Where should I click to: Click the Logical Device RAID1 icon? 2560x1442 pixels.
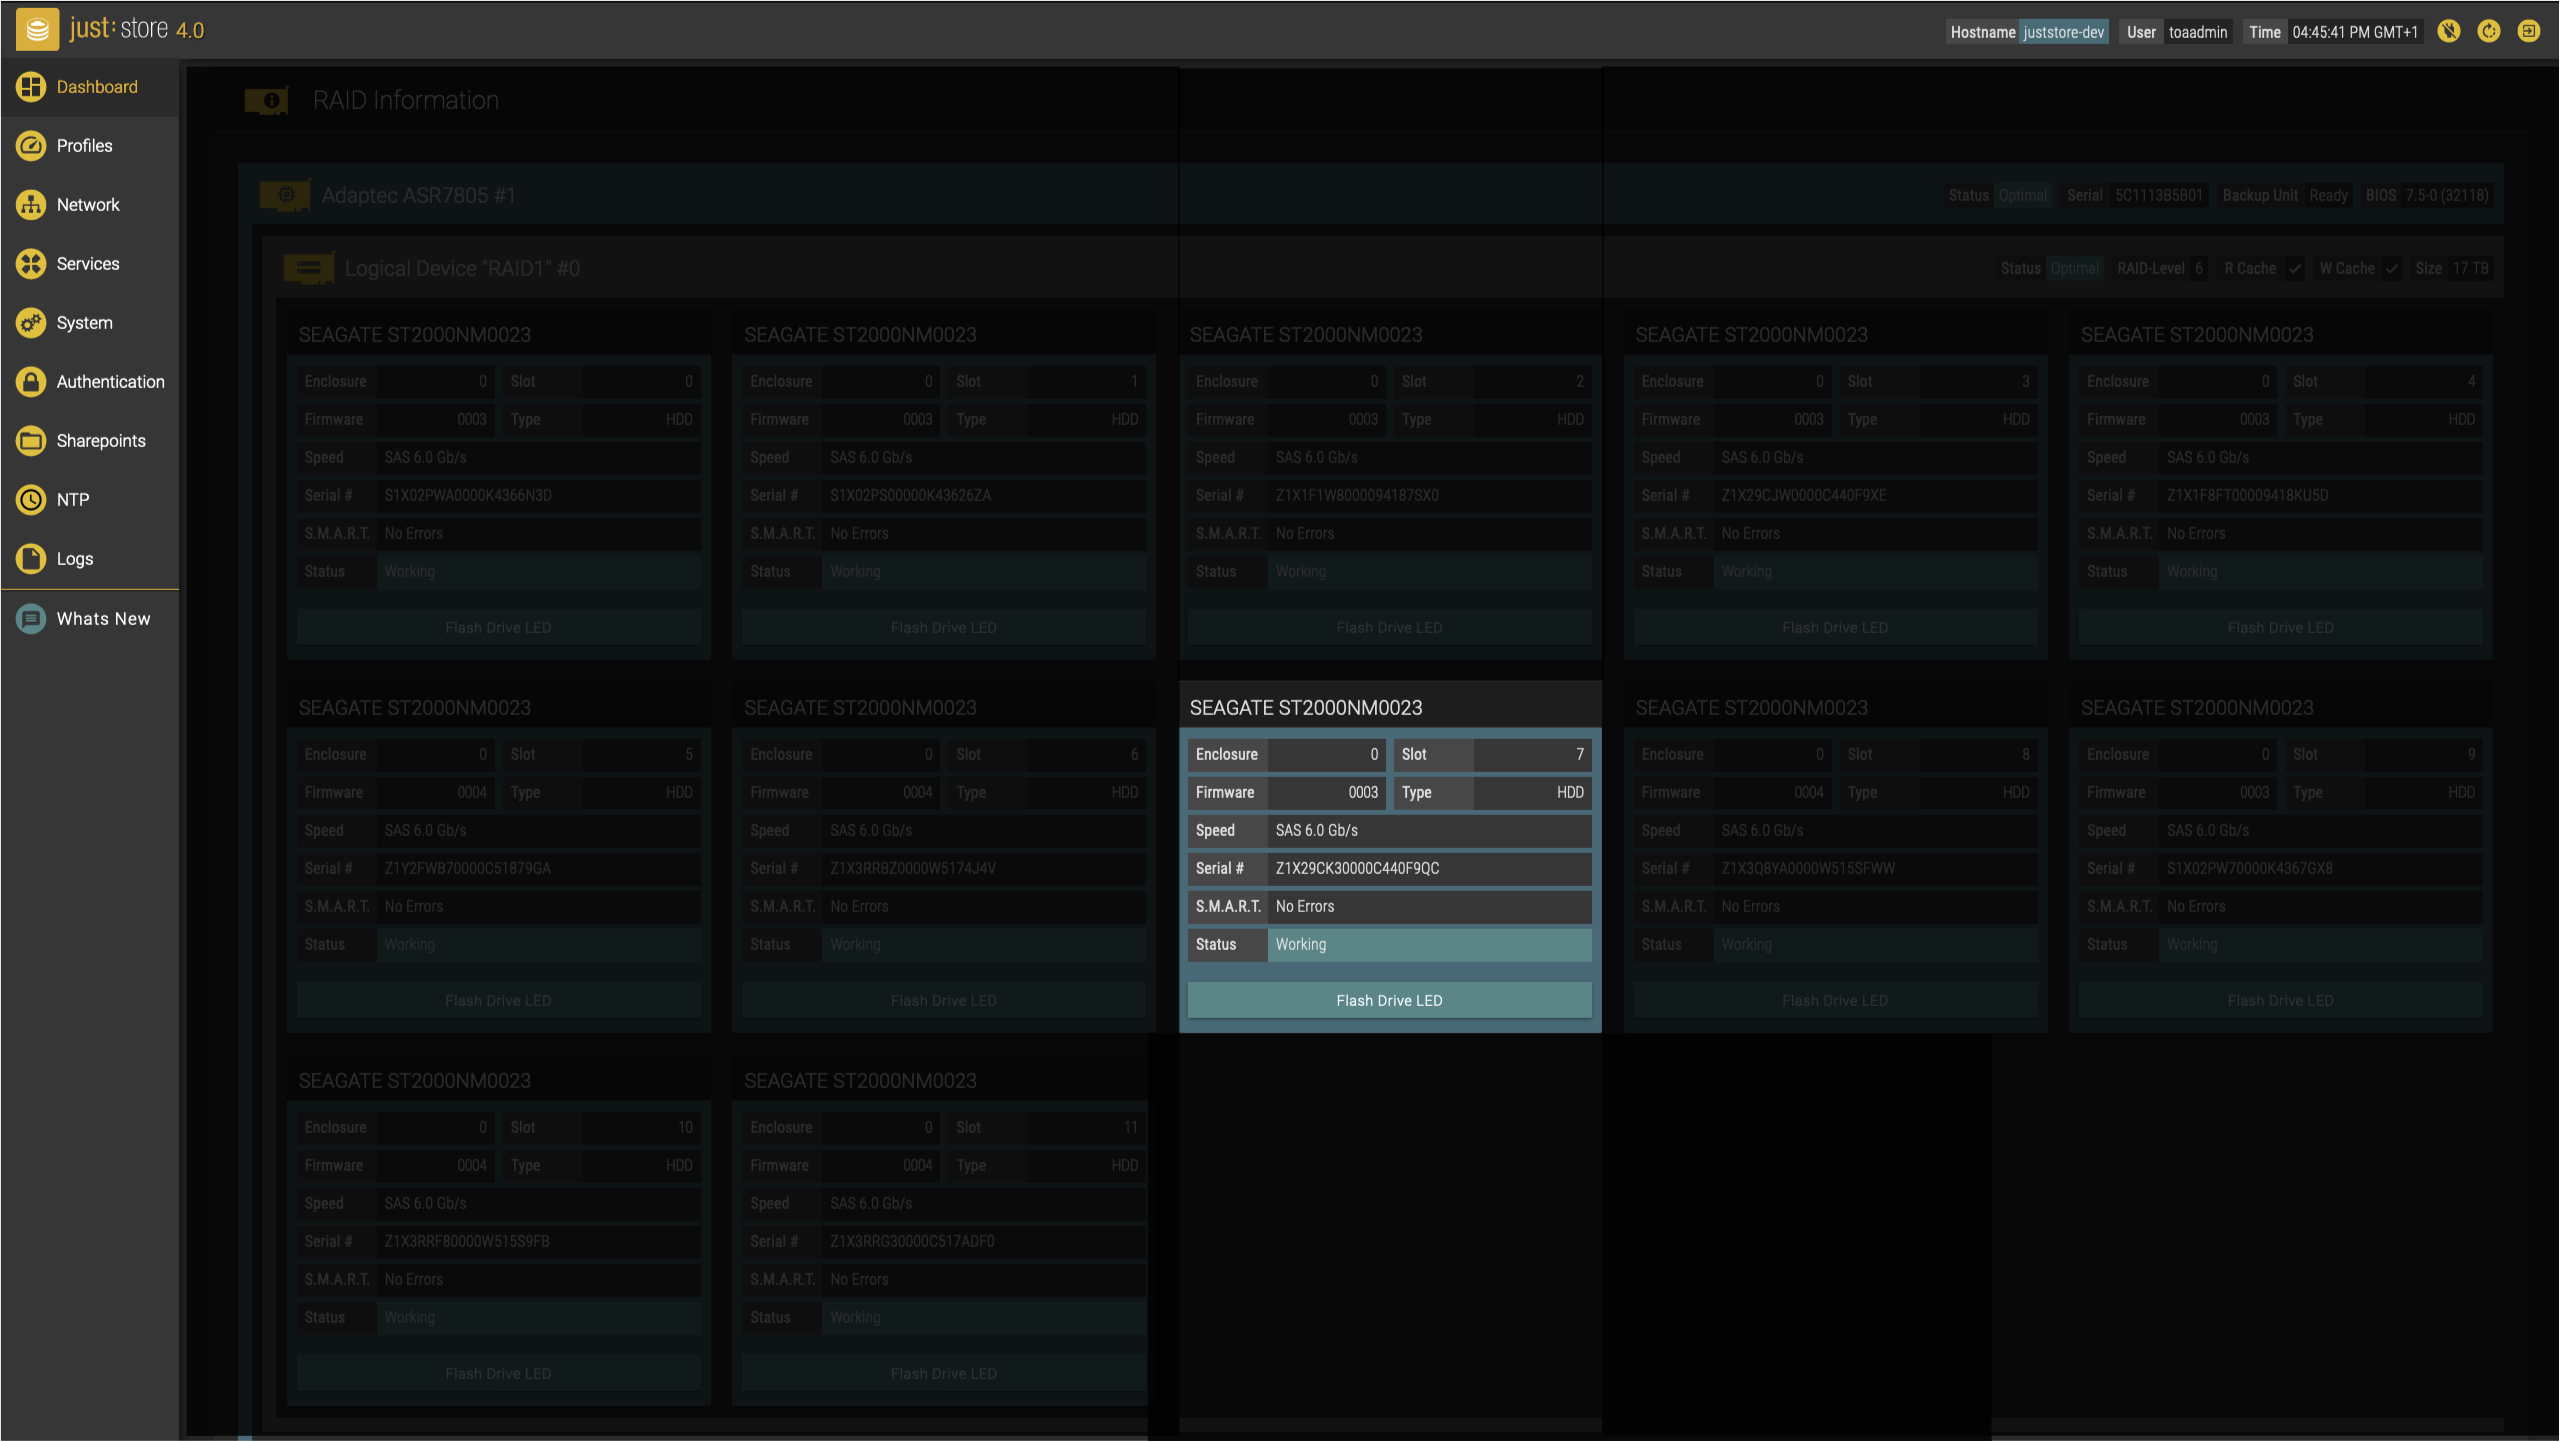pos(309,268)
